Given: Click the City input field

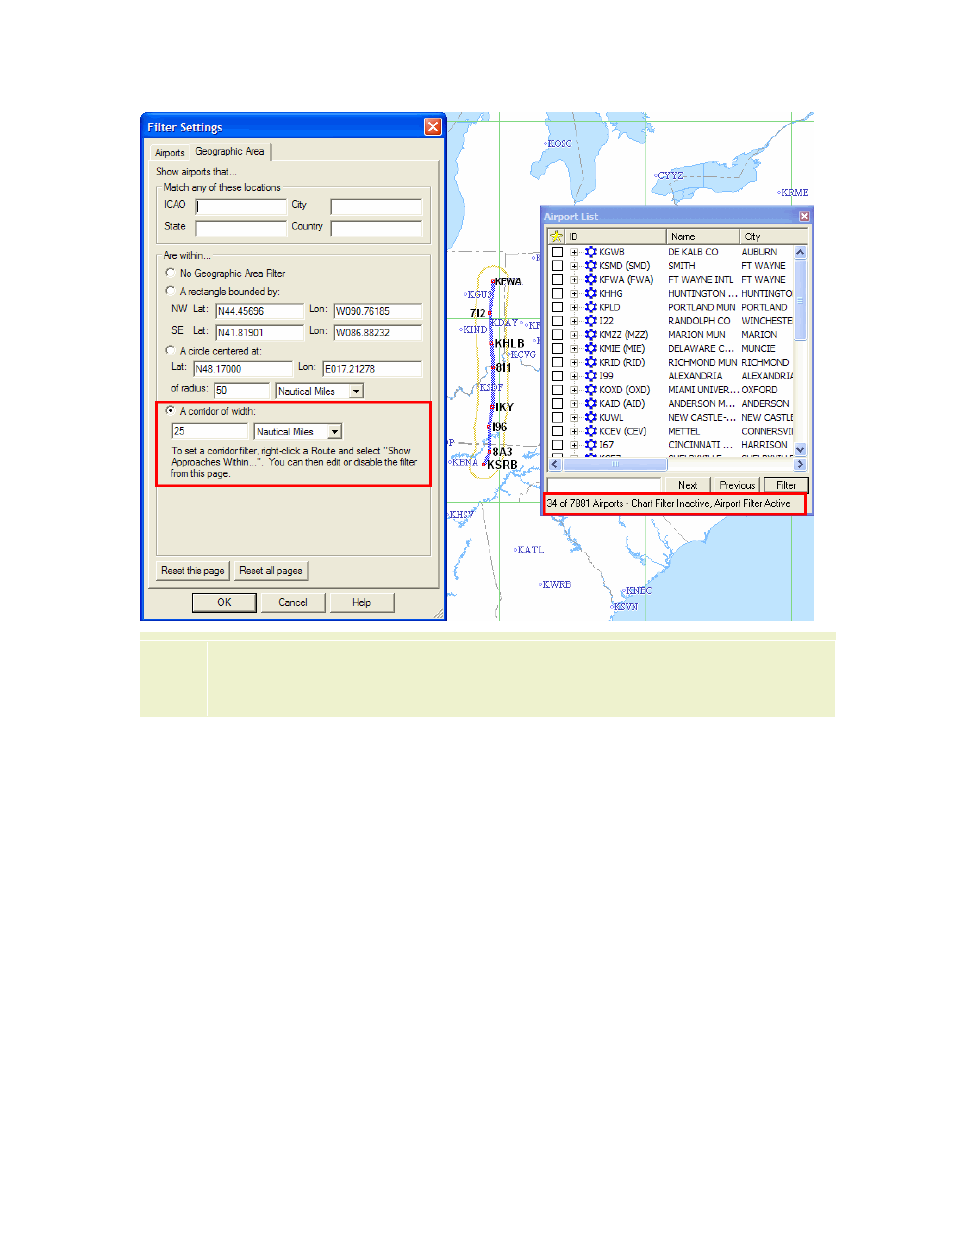Looking at the screenshot, I should [x=376, y=206].
